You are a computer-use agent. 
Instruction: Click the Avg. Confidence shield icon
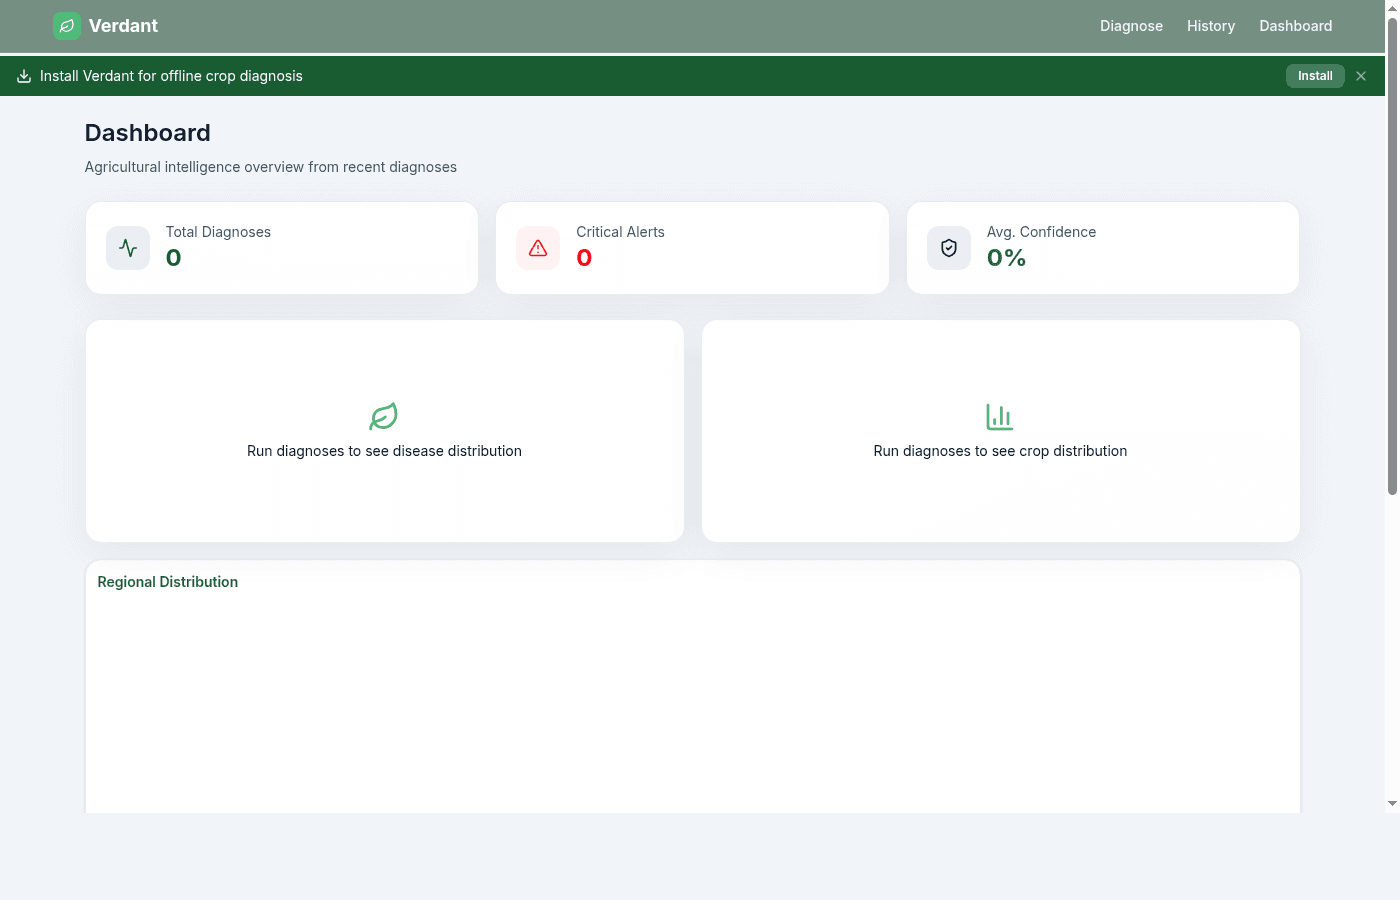coord(948,248)
